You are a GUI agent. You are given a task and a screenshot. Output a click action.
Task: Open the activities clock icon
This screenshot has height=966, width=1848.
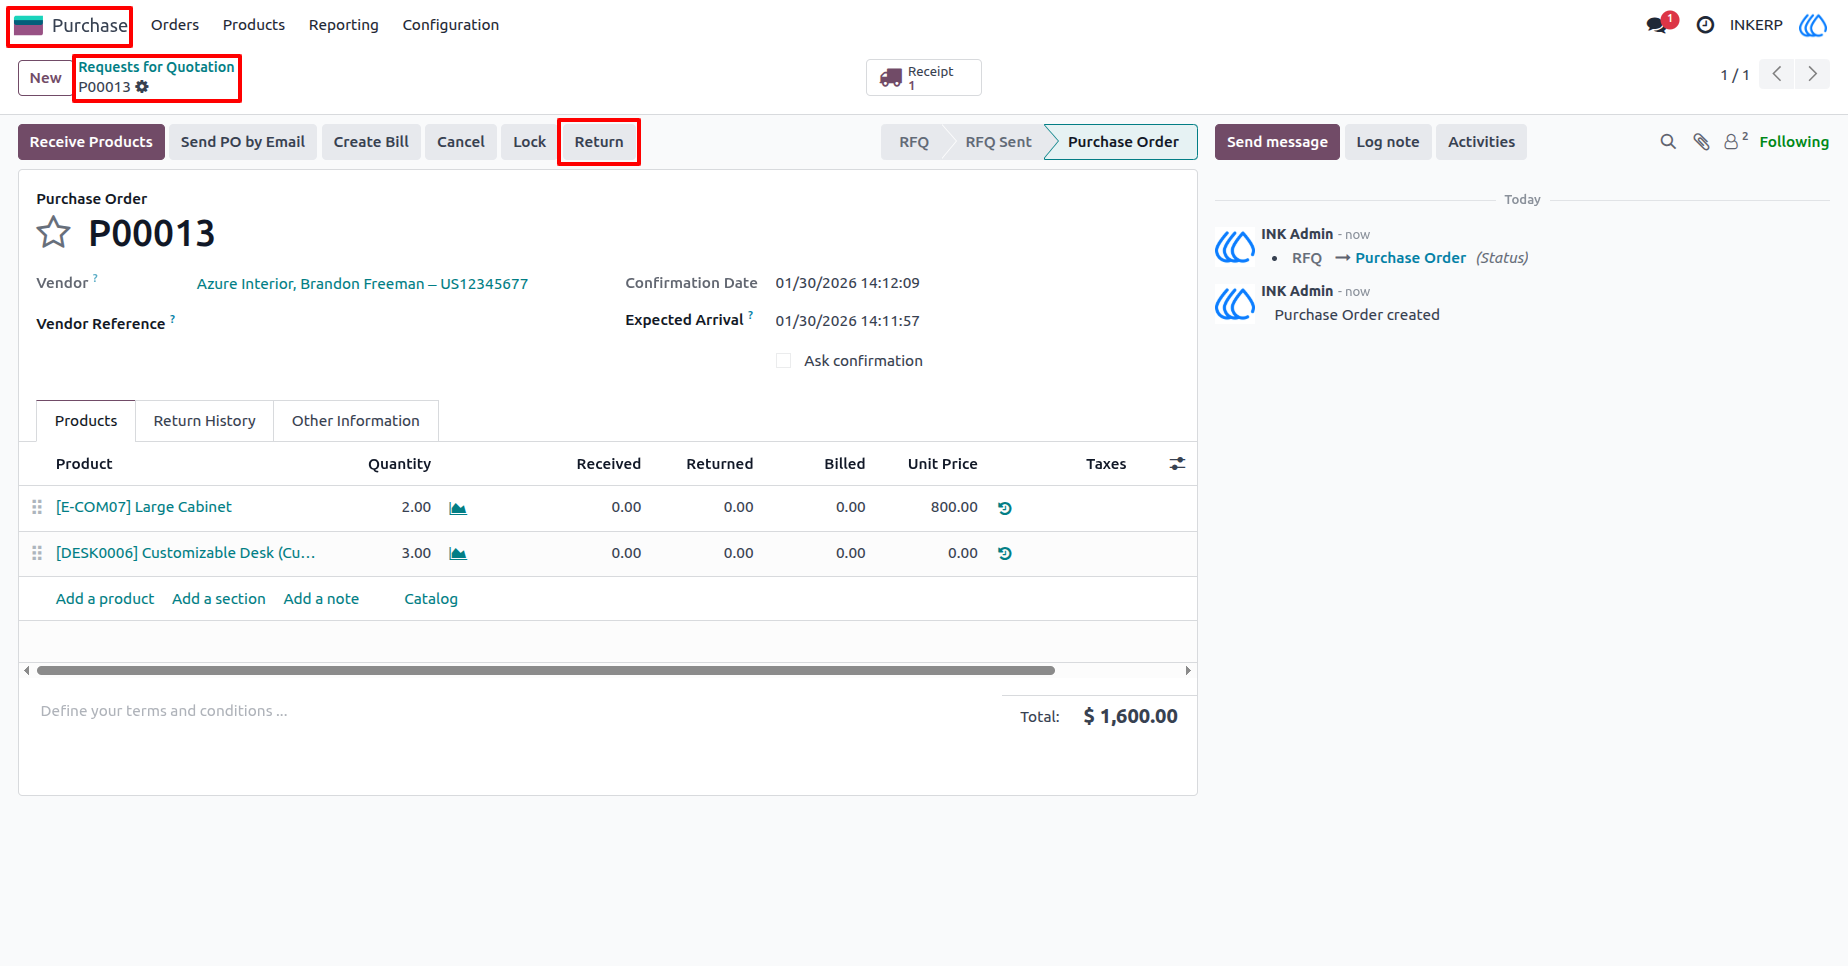1706,25
